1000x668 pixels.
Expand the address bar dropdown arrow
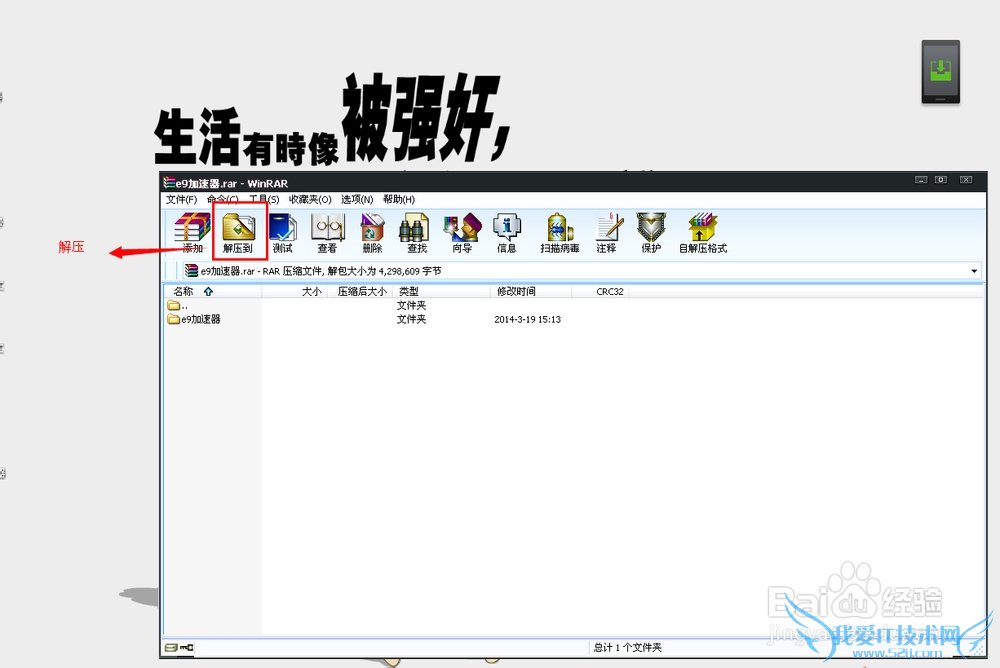click(x=974, y=271)
